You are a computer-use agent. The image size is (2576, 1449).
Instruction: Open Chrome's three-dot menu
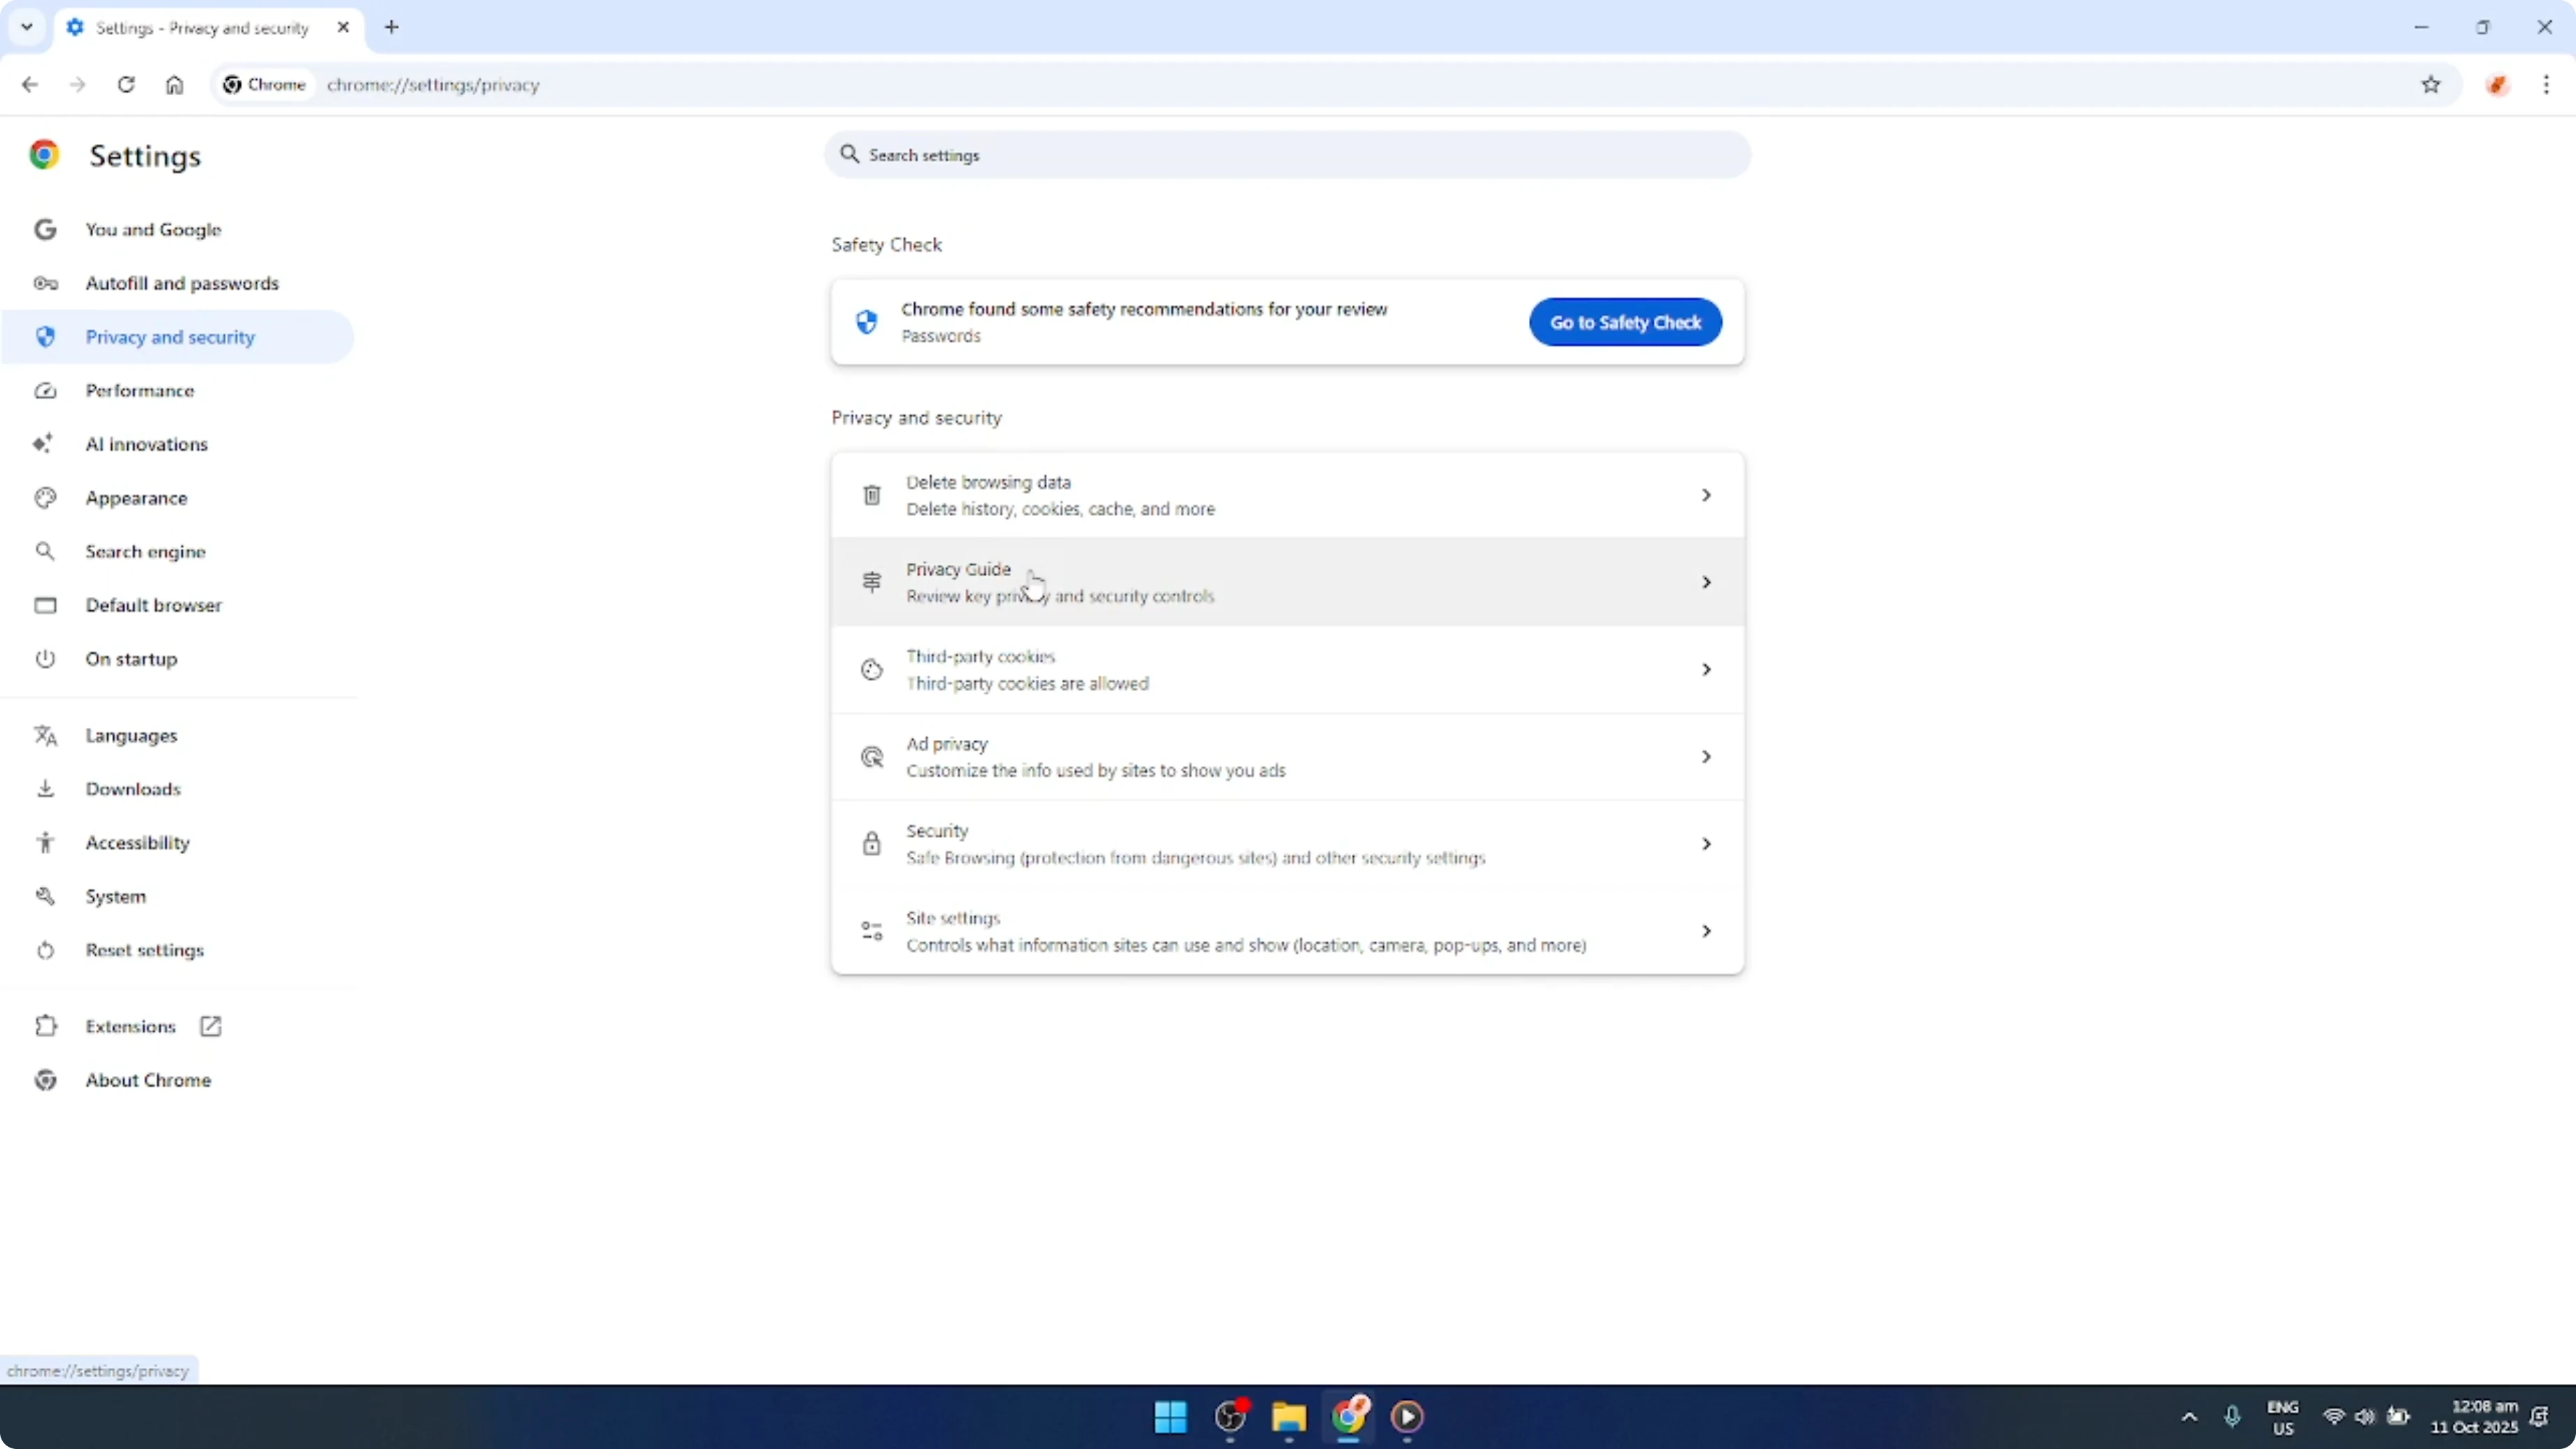tap(2546, 85)
